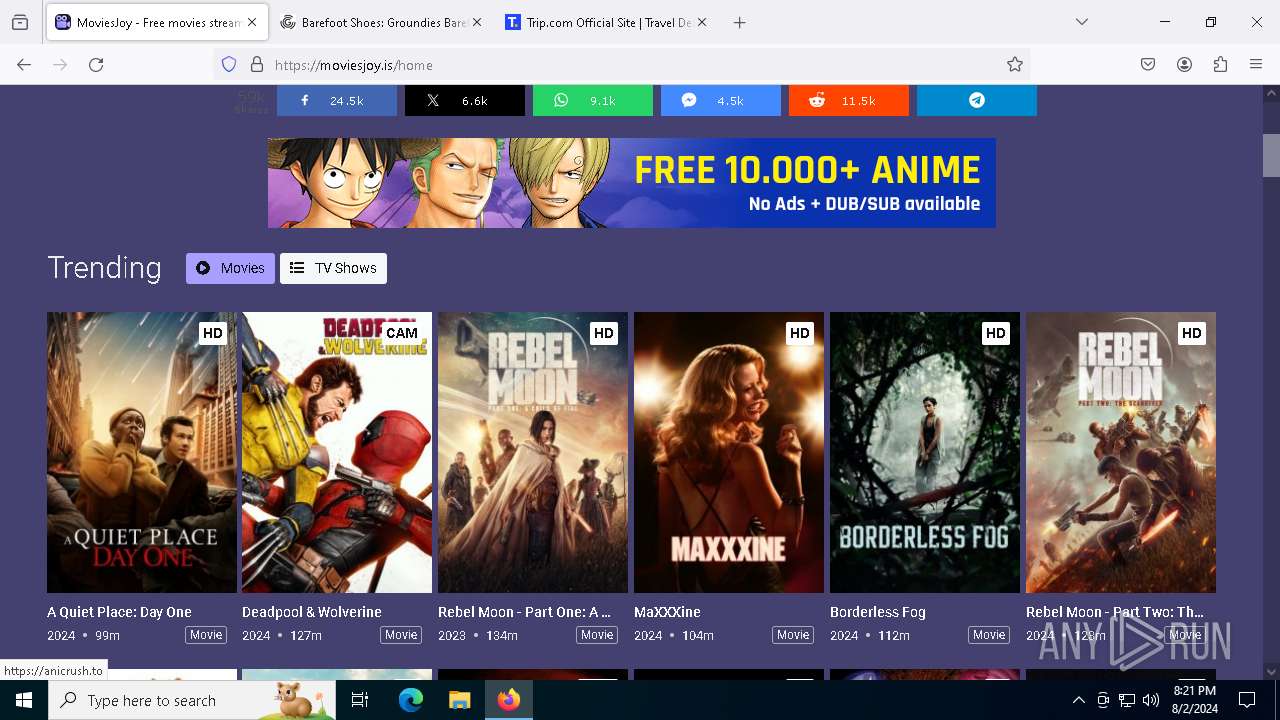This screenshot has width=1280, height=720.
Task: Share on X with 6.6k count
Action: [464, 100]
